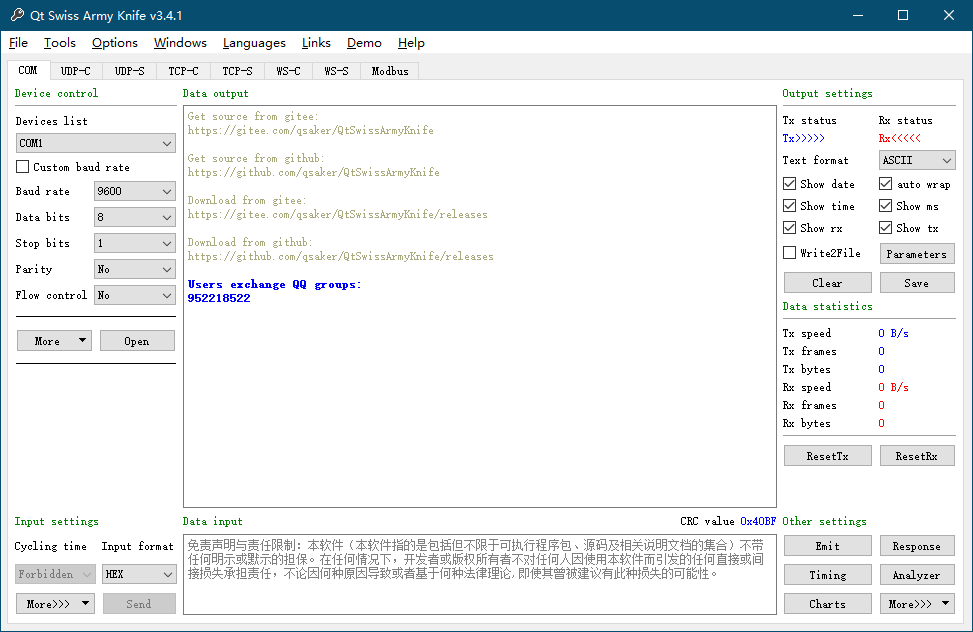This screenshot has height=632, width=973.
Task: Click the CRC value 0x40BF
Action: [x=758, y=521]
